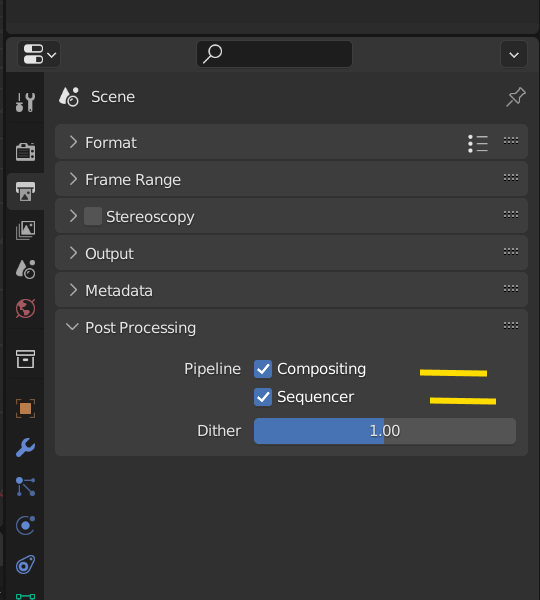The height and width of the screenshot is (600, 540).
Task: Open the Format presets list icon
Action: (478, 143)
